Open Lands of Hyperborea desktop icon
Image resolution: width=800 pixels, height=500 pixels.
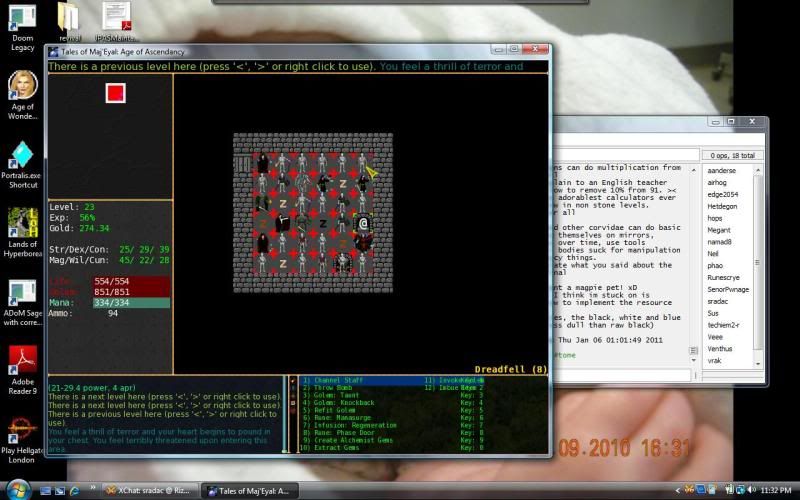tap(22, 233)
